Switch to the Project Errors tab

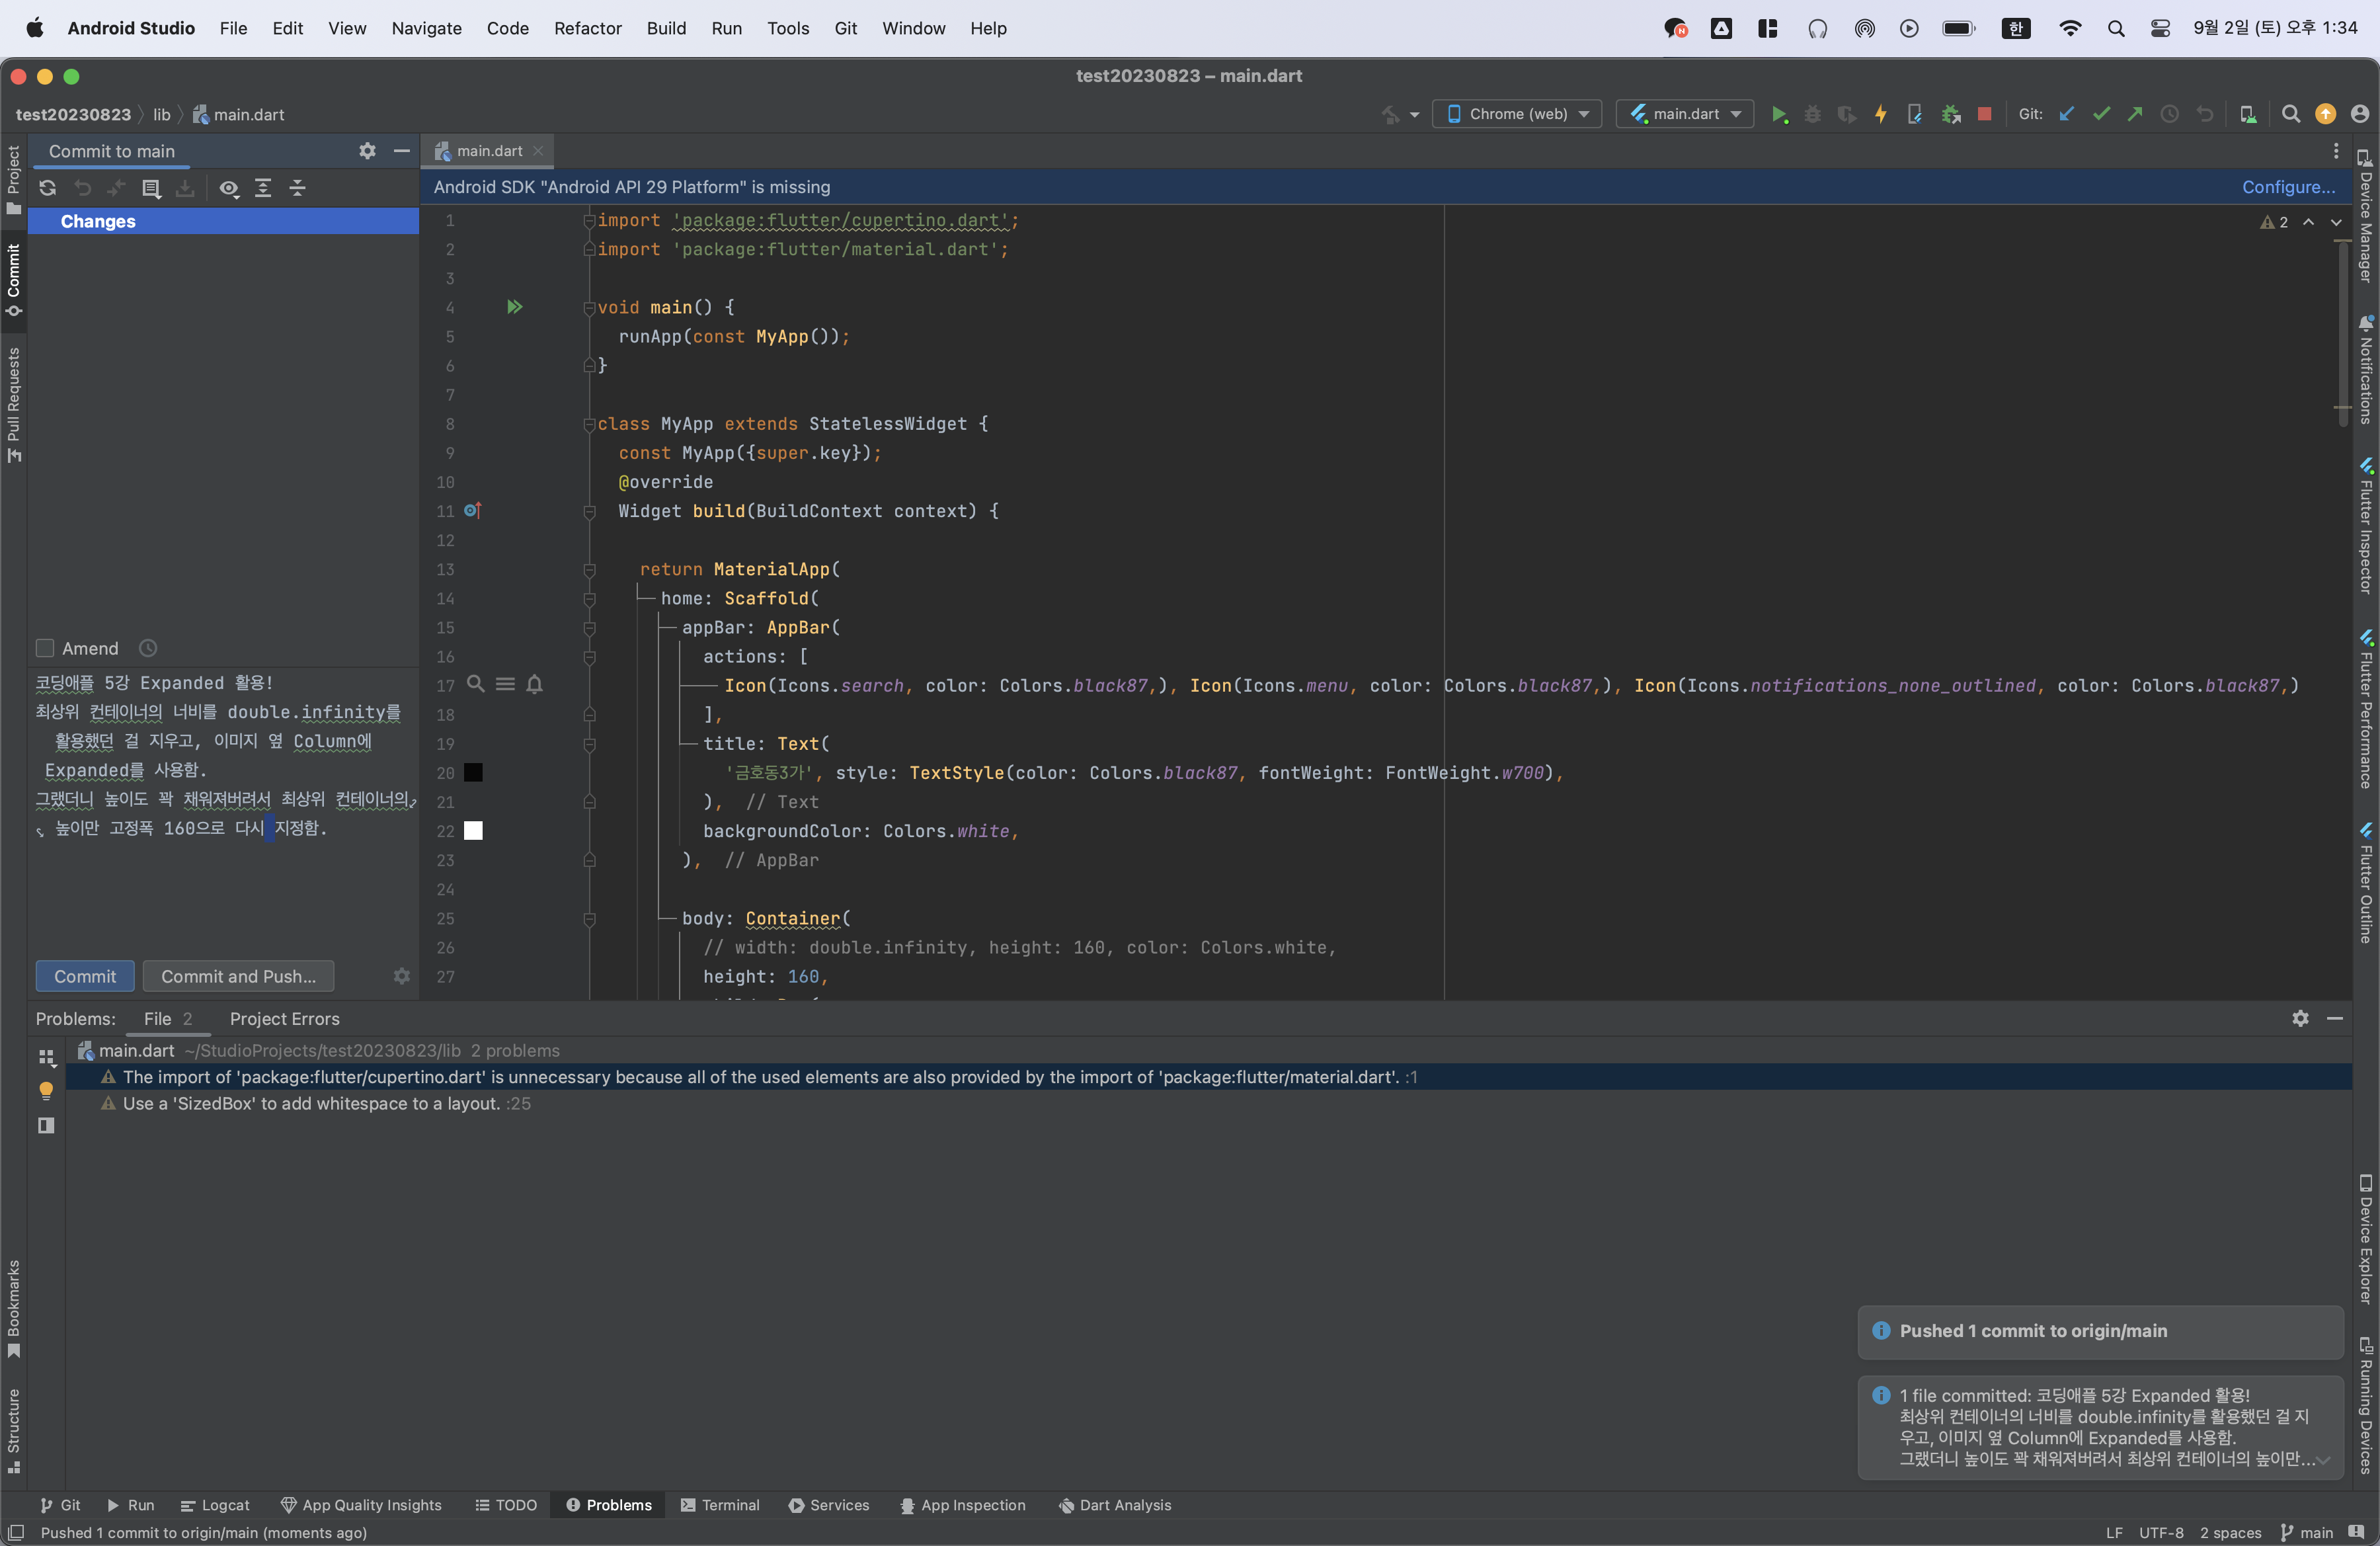pyautogui.click(x=284, y=1018)
